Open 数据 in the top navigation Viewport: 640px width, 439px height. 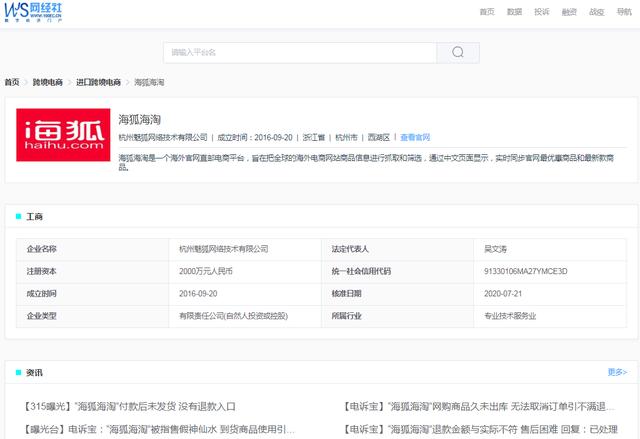point(514,12)
